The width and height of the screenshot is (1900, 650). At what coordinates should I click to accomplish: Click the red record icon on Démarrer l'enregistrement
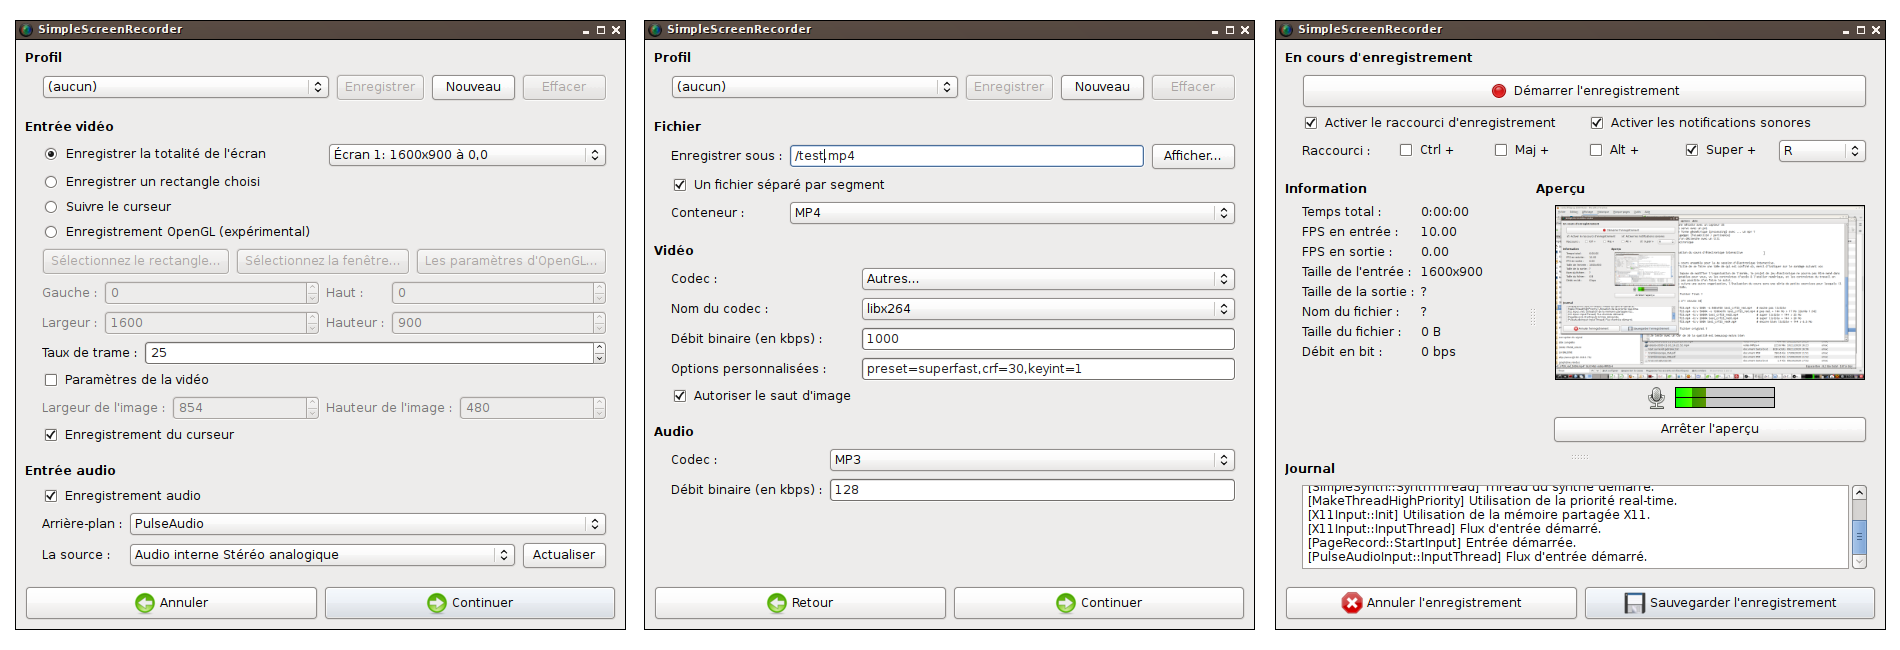coord(1498,91)
